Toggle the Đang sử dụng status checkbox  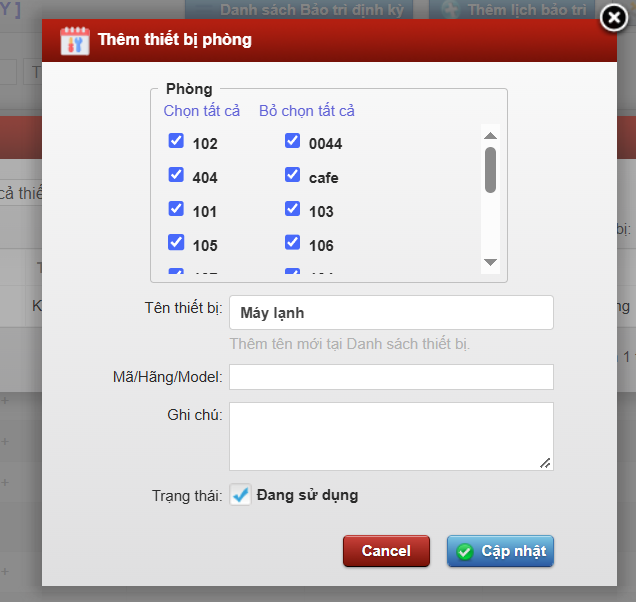240,495
